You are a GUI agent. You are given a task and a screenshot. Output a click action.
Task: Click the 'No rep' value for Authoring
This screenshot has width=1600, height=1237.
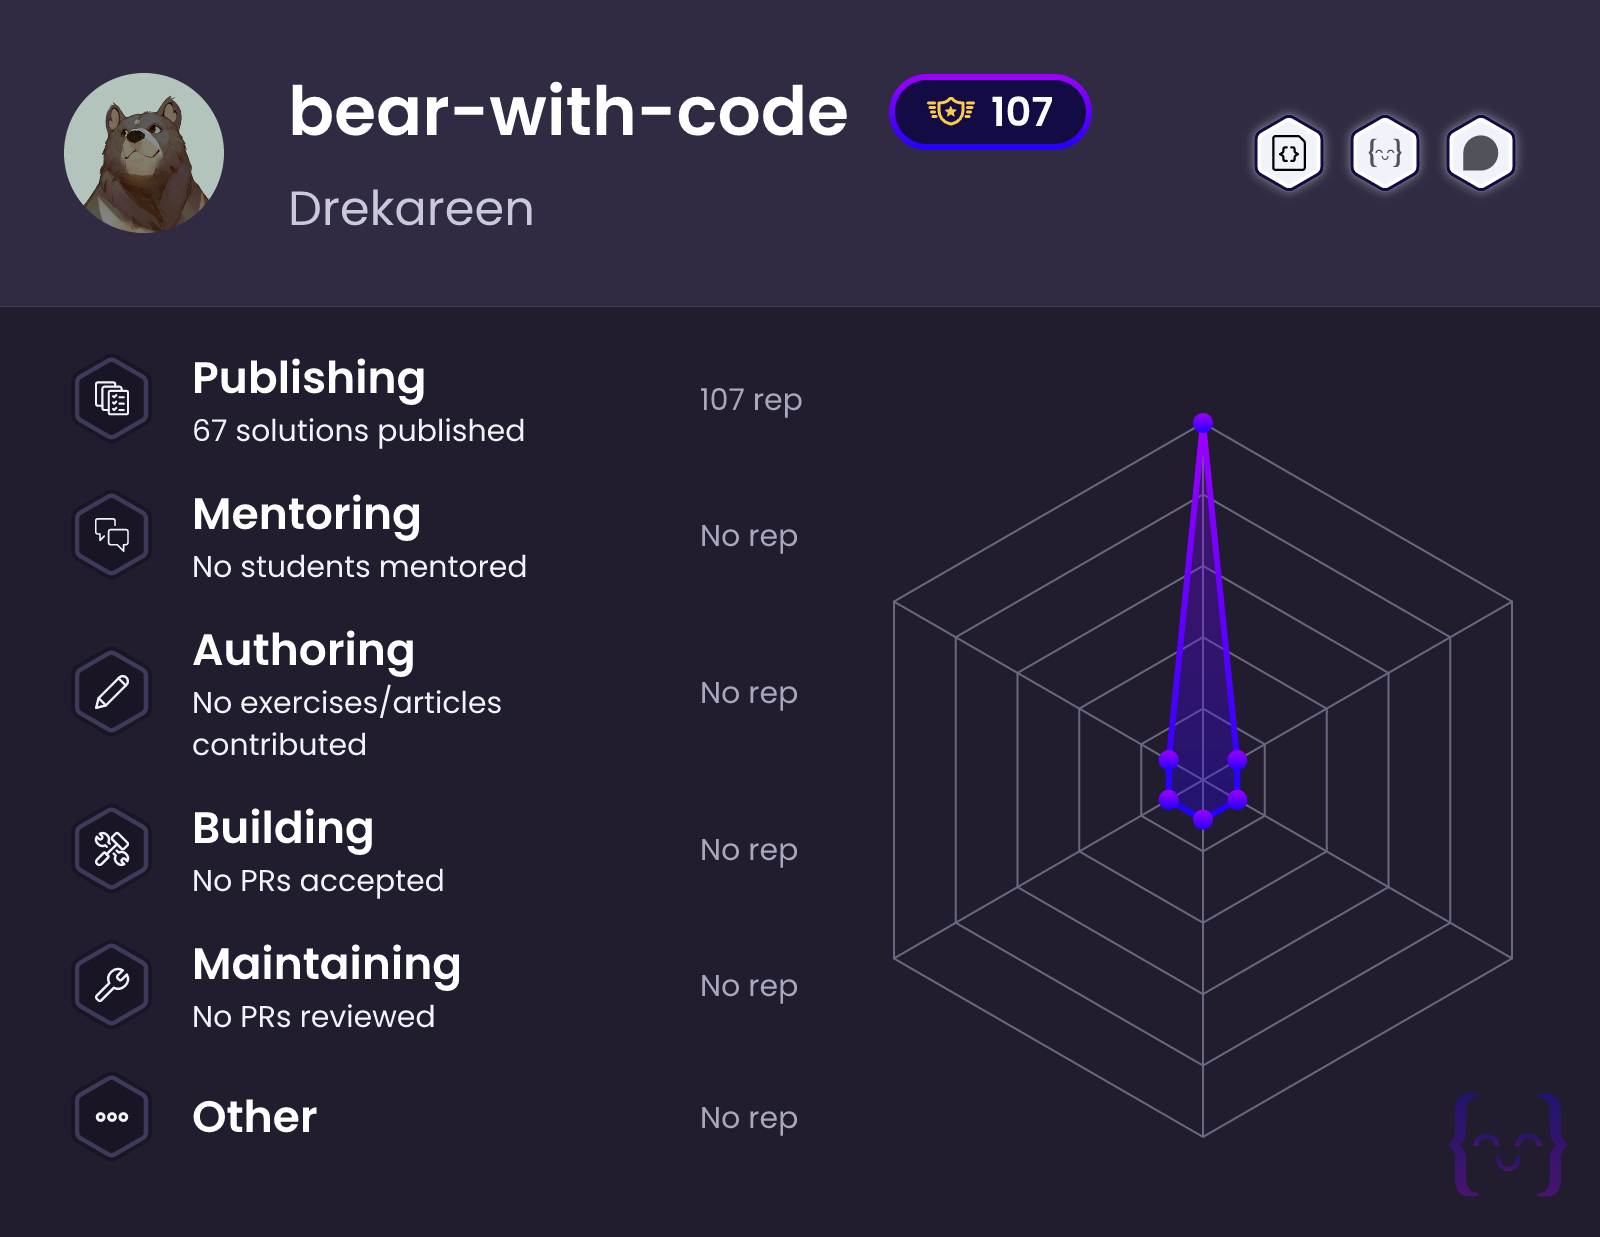pyautogui.click(x=749, y=693)
